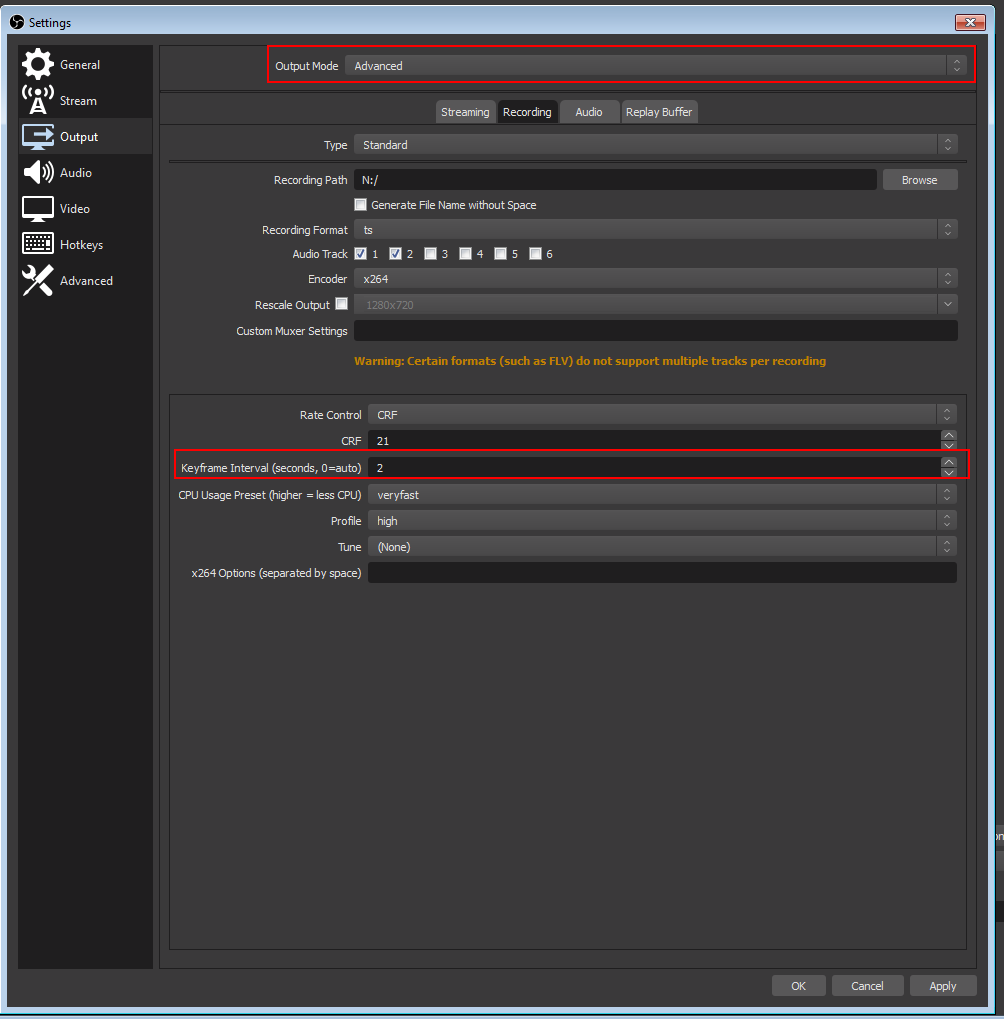Close the Settings window

tap(970, 22)
